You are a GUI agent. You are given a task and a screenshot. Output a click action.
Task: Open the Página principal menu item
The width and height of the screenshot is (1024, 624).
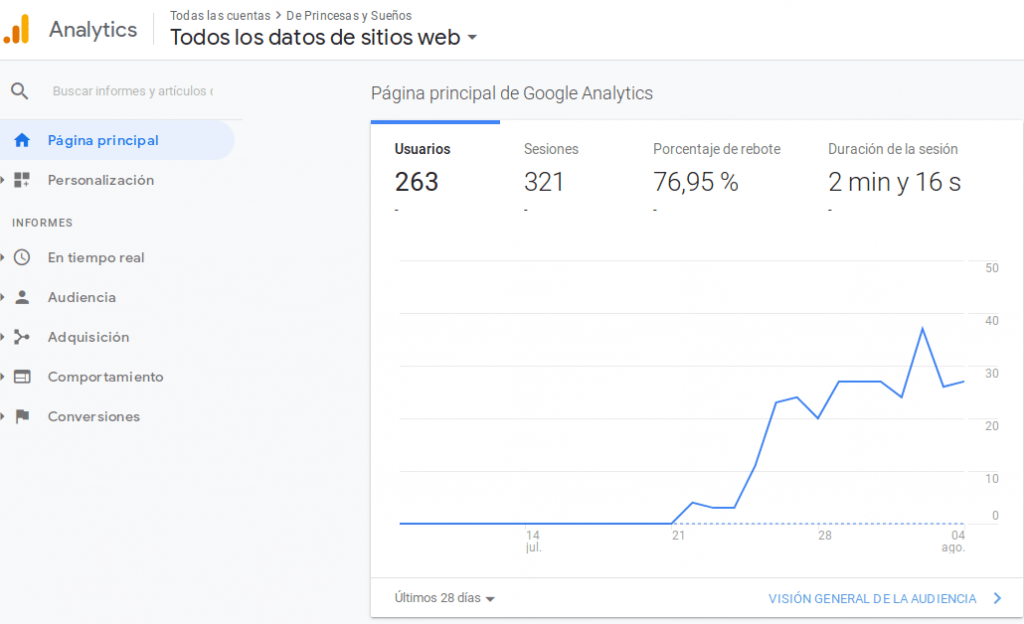[x=117, y=140]
